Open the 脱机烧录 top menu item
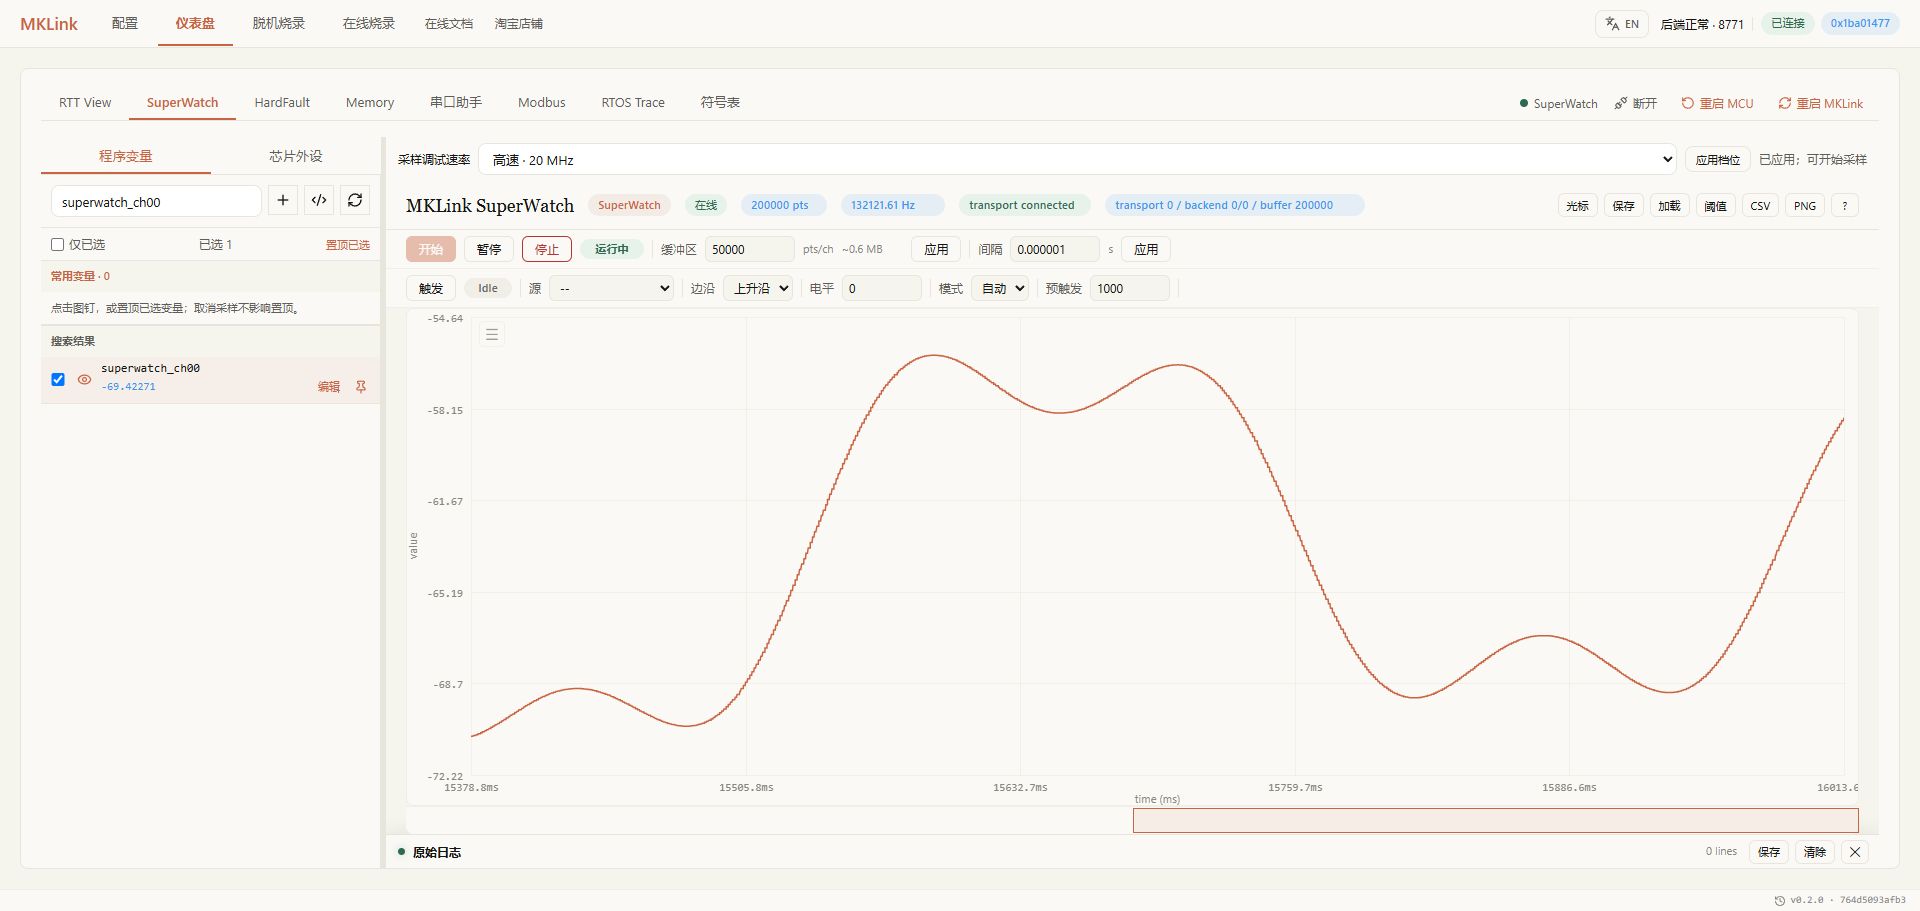This screenshot has width=1920, height=911. [x=279, y=24]
